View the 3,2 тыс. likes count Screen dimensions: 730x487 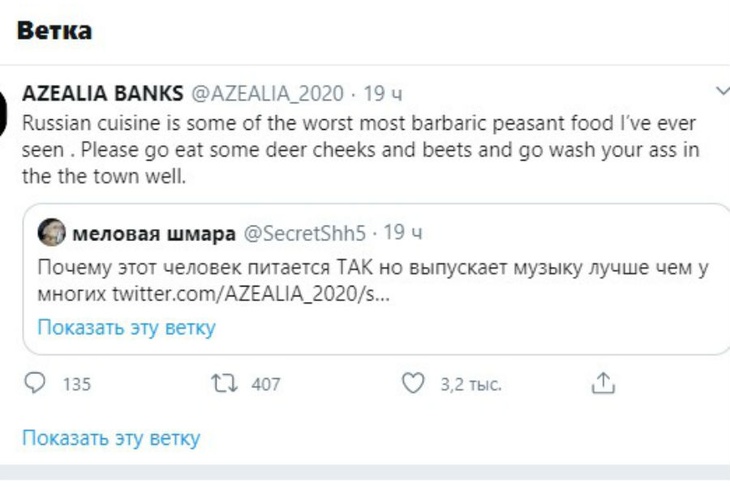point(470,384)
